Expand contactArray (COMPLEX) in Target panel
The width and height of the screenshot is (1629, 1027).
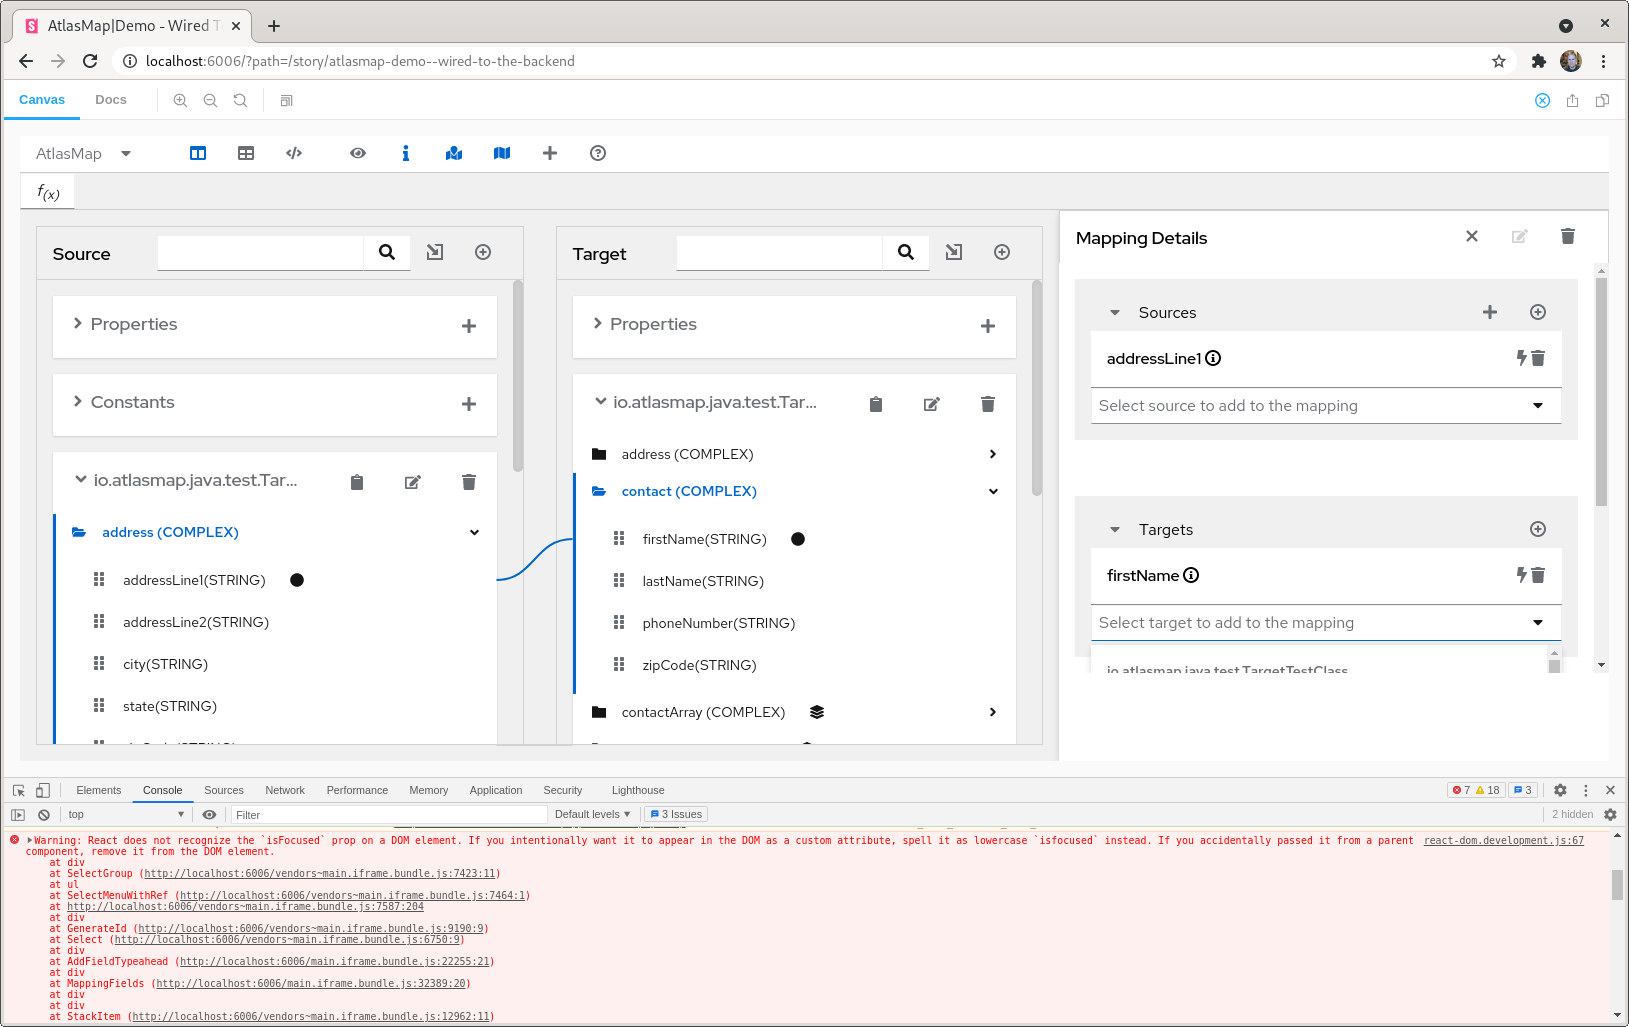(992, 712)
